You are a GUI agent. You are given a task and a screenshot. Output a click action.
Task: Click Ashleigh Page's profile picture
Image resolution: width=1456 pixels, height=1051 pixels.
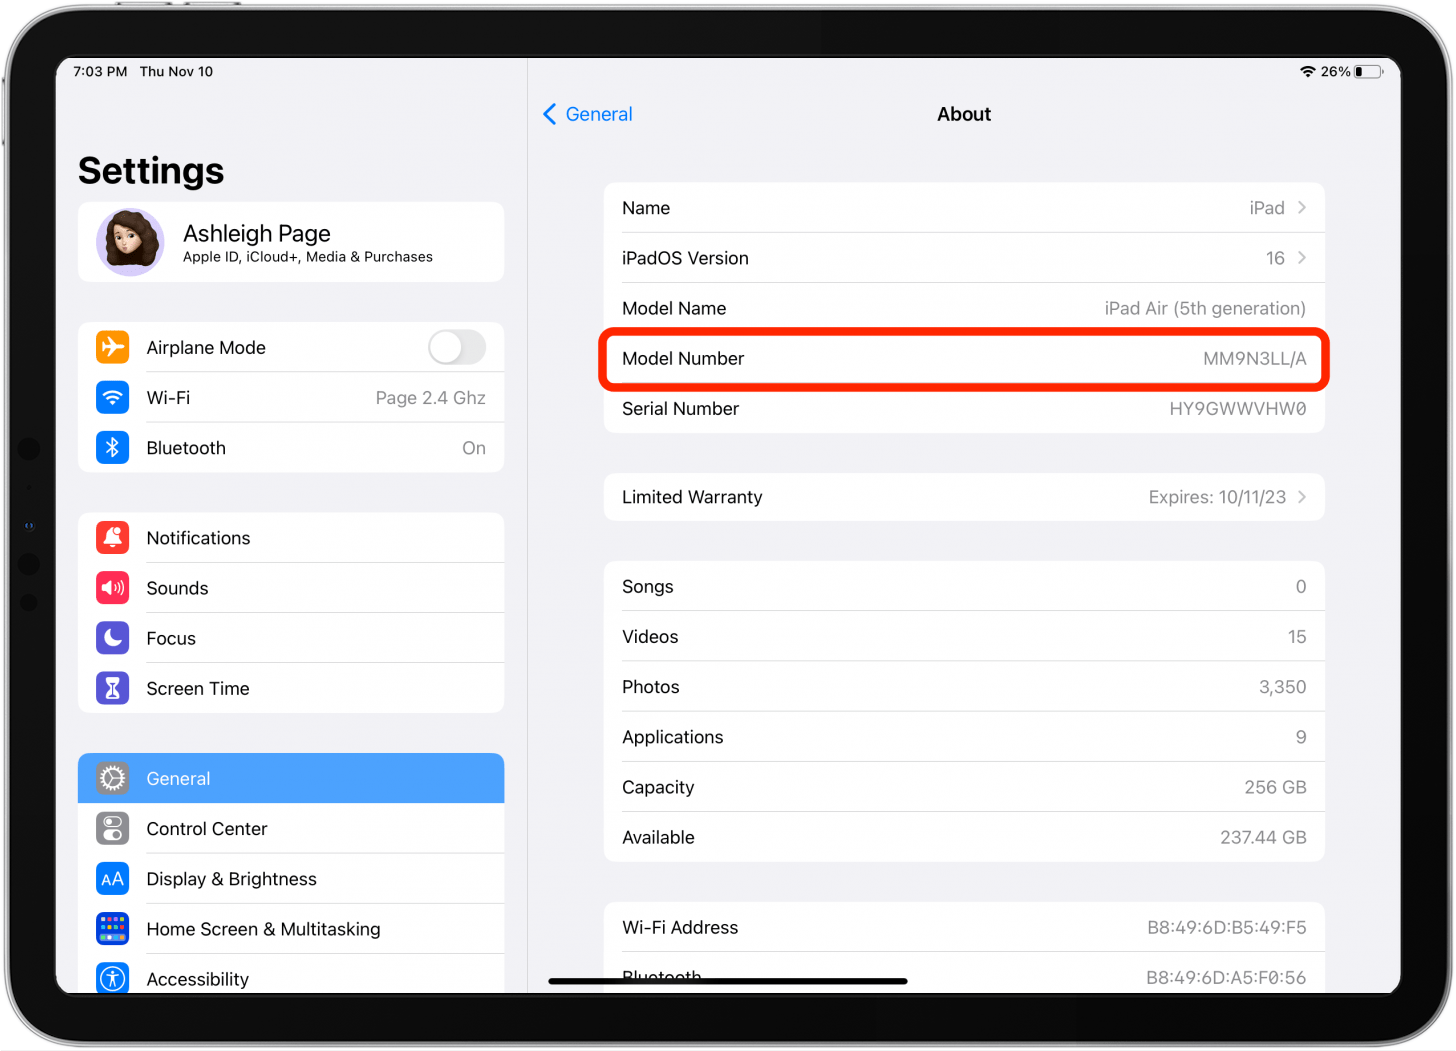[x=130, y=241]
